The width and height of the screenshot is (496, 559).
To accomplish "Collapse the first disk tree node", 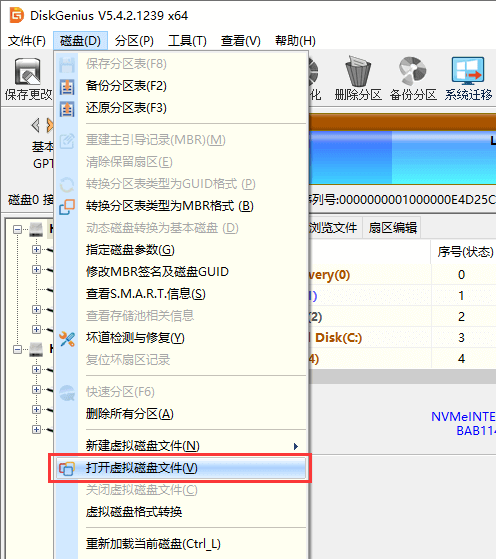I will (x=17, y=229).
